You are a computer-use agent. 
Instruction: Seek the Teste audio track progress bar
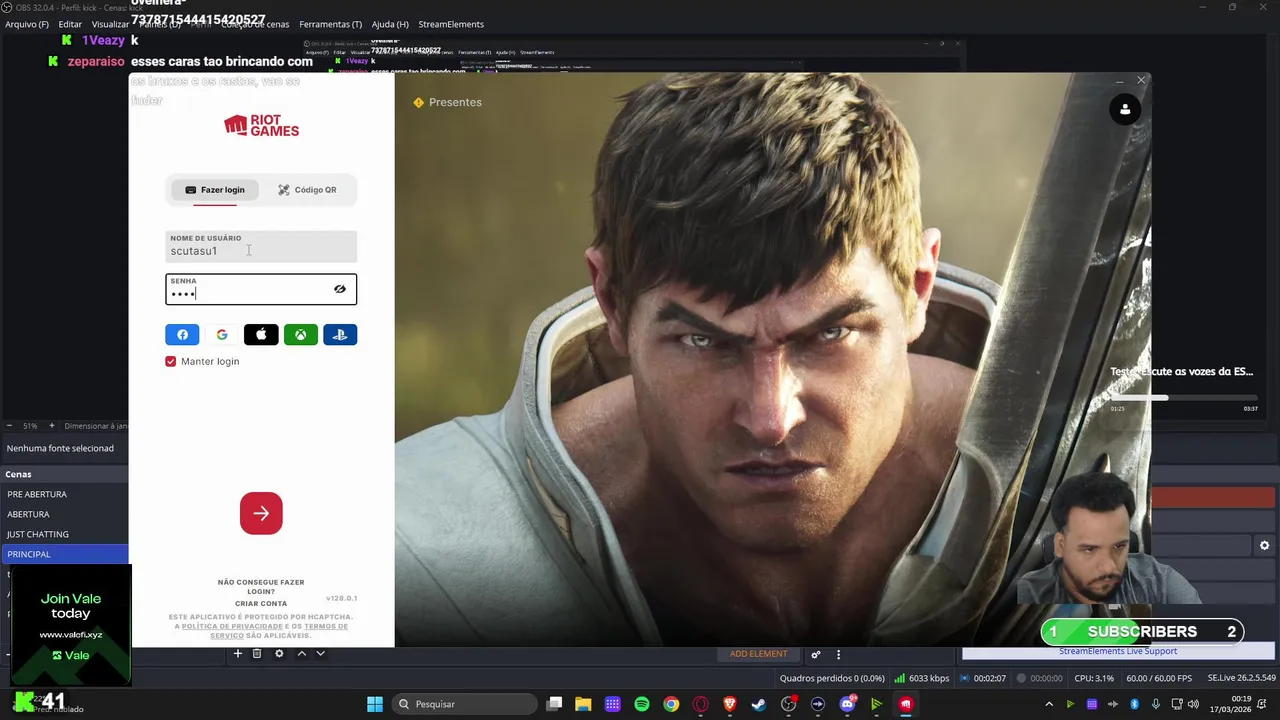(1183, 398)
